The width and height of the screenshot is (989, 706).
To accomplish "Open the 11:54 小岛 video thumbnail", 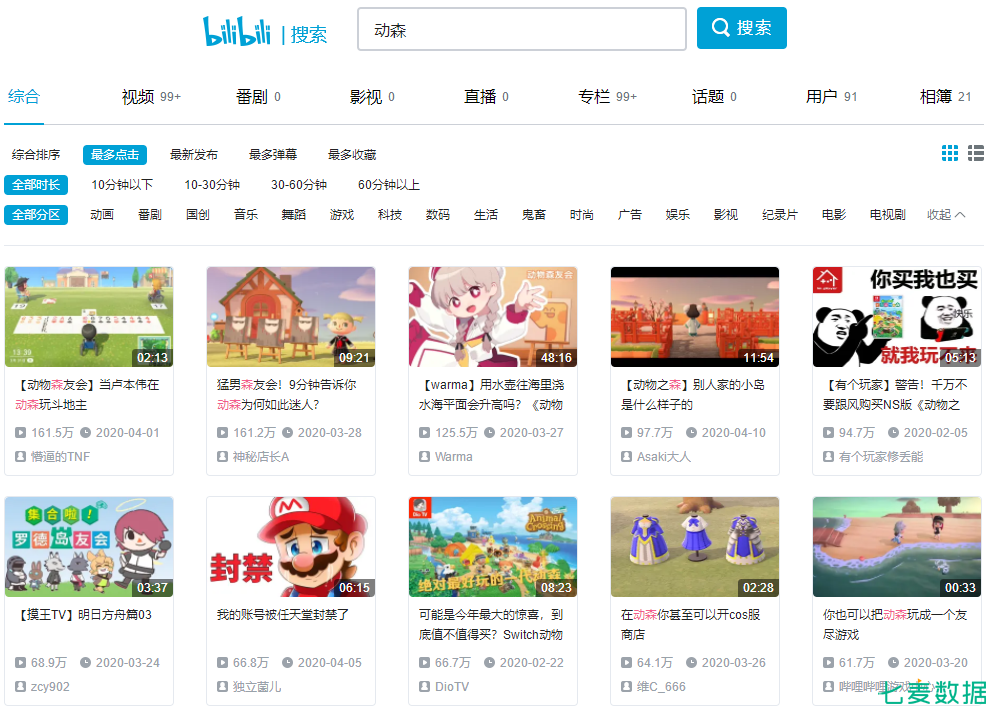I will tap(694, 317).
